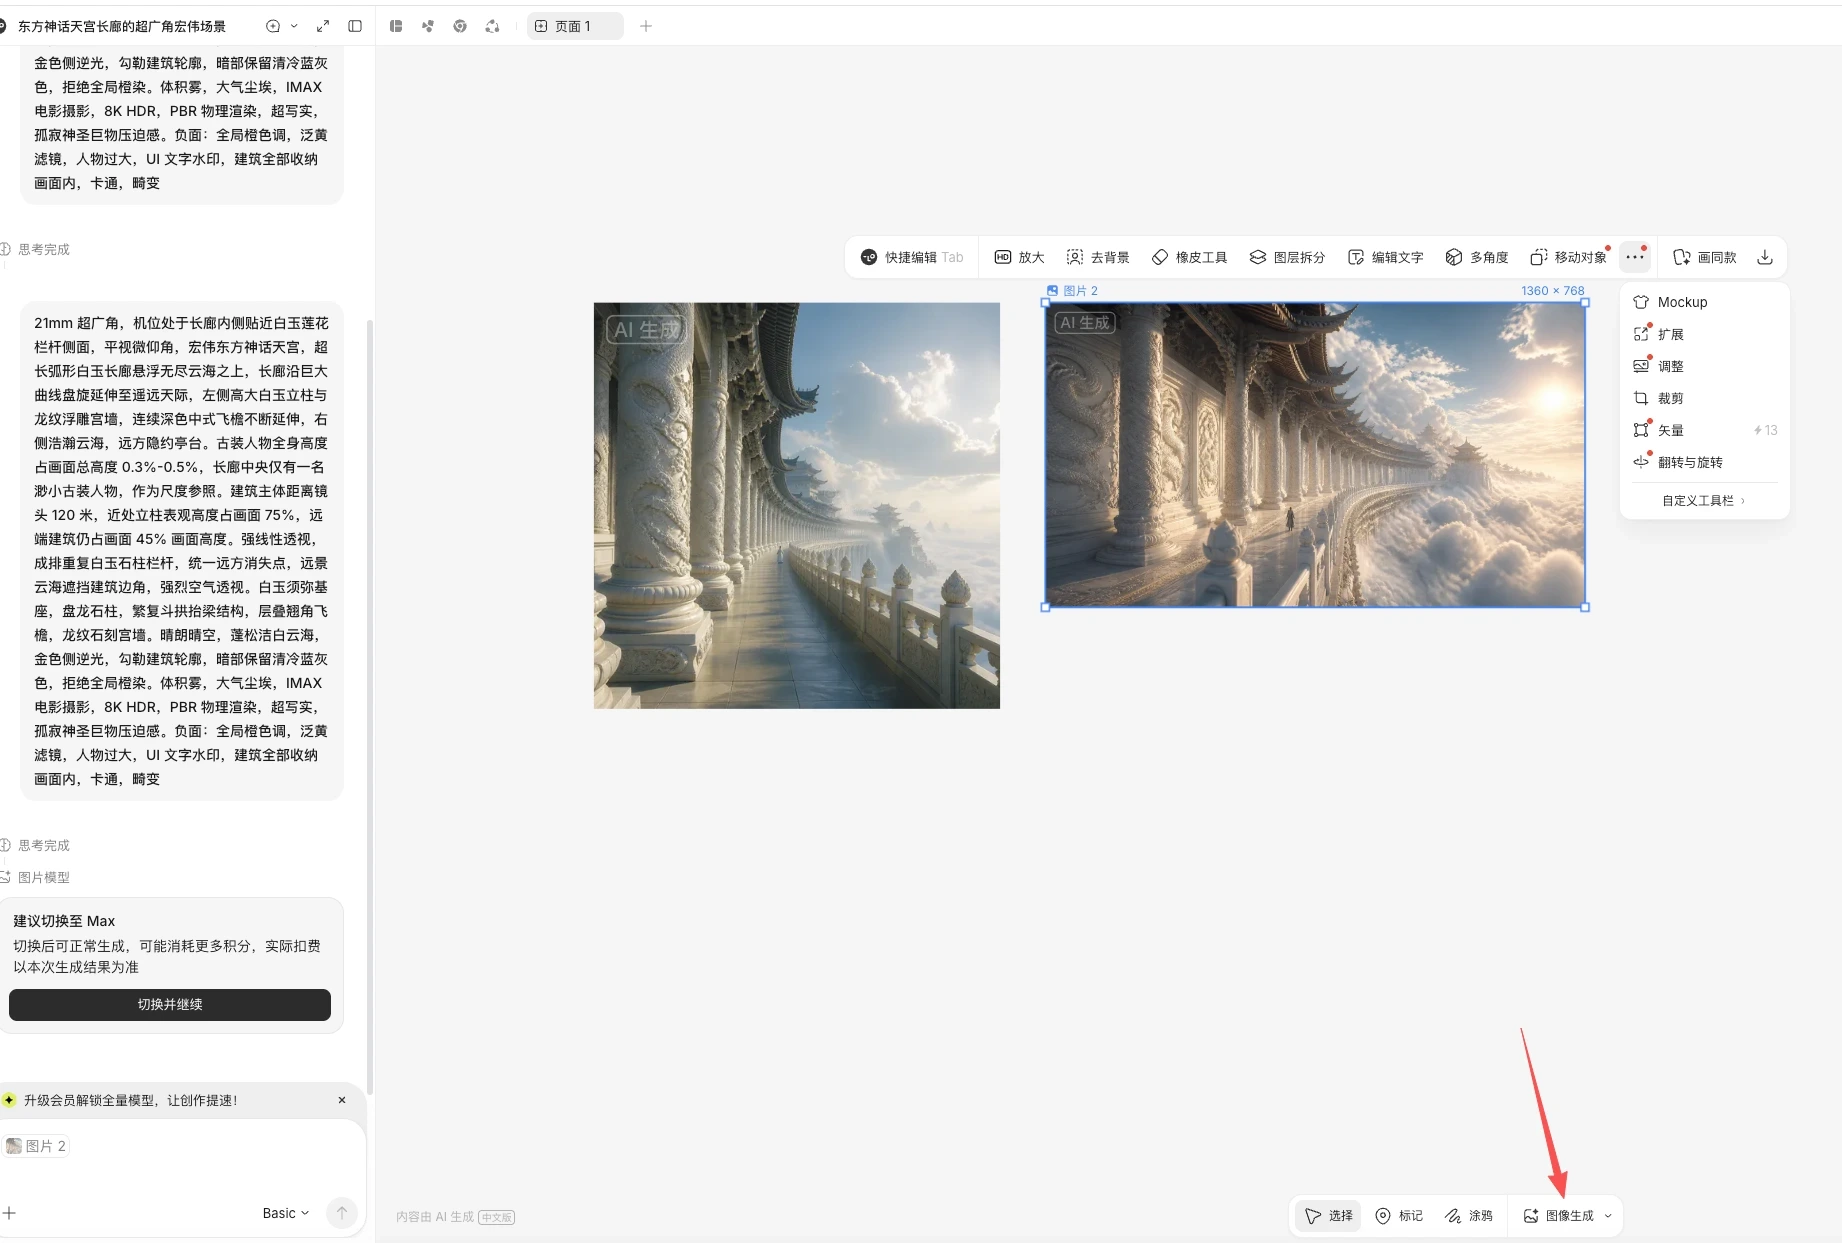Open the dropdown chevron beside new chat icon
Image resolution: width=1842 pixels, height=1243 pixels.
294,26
